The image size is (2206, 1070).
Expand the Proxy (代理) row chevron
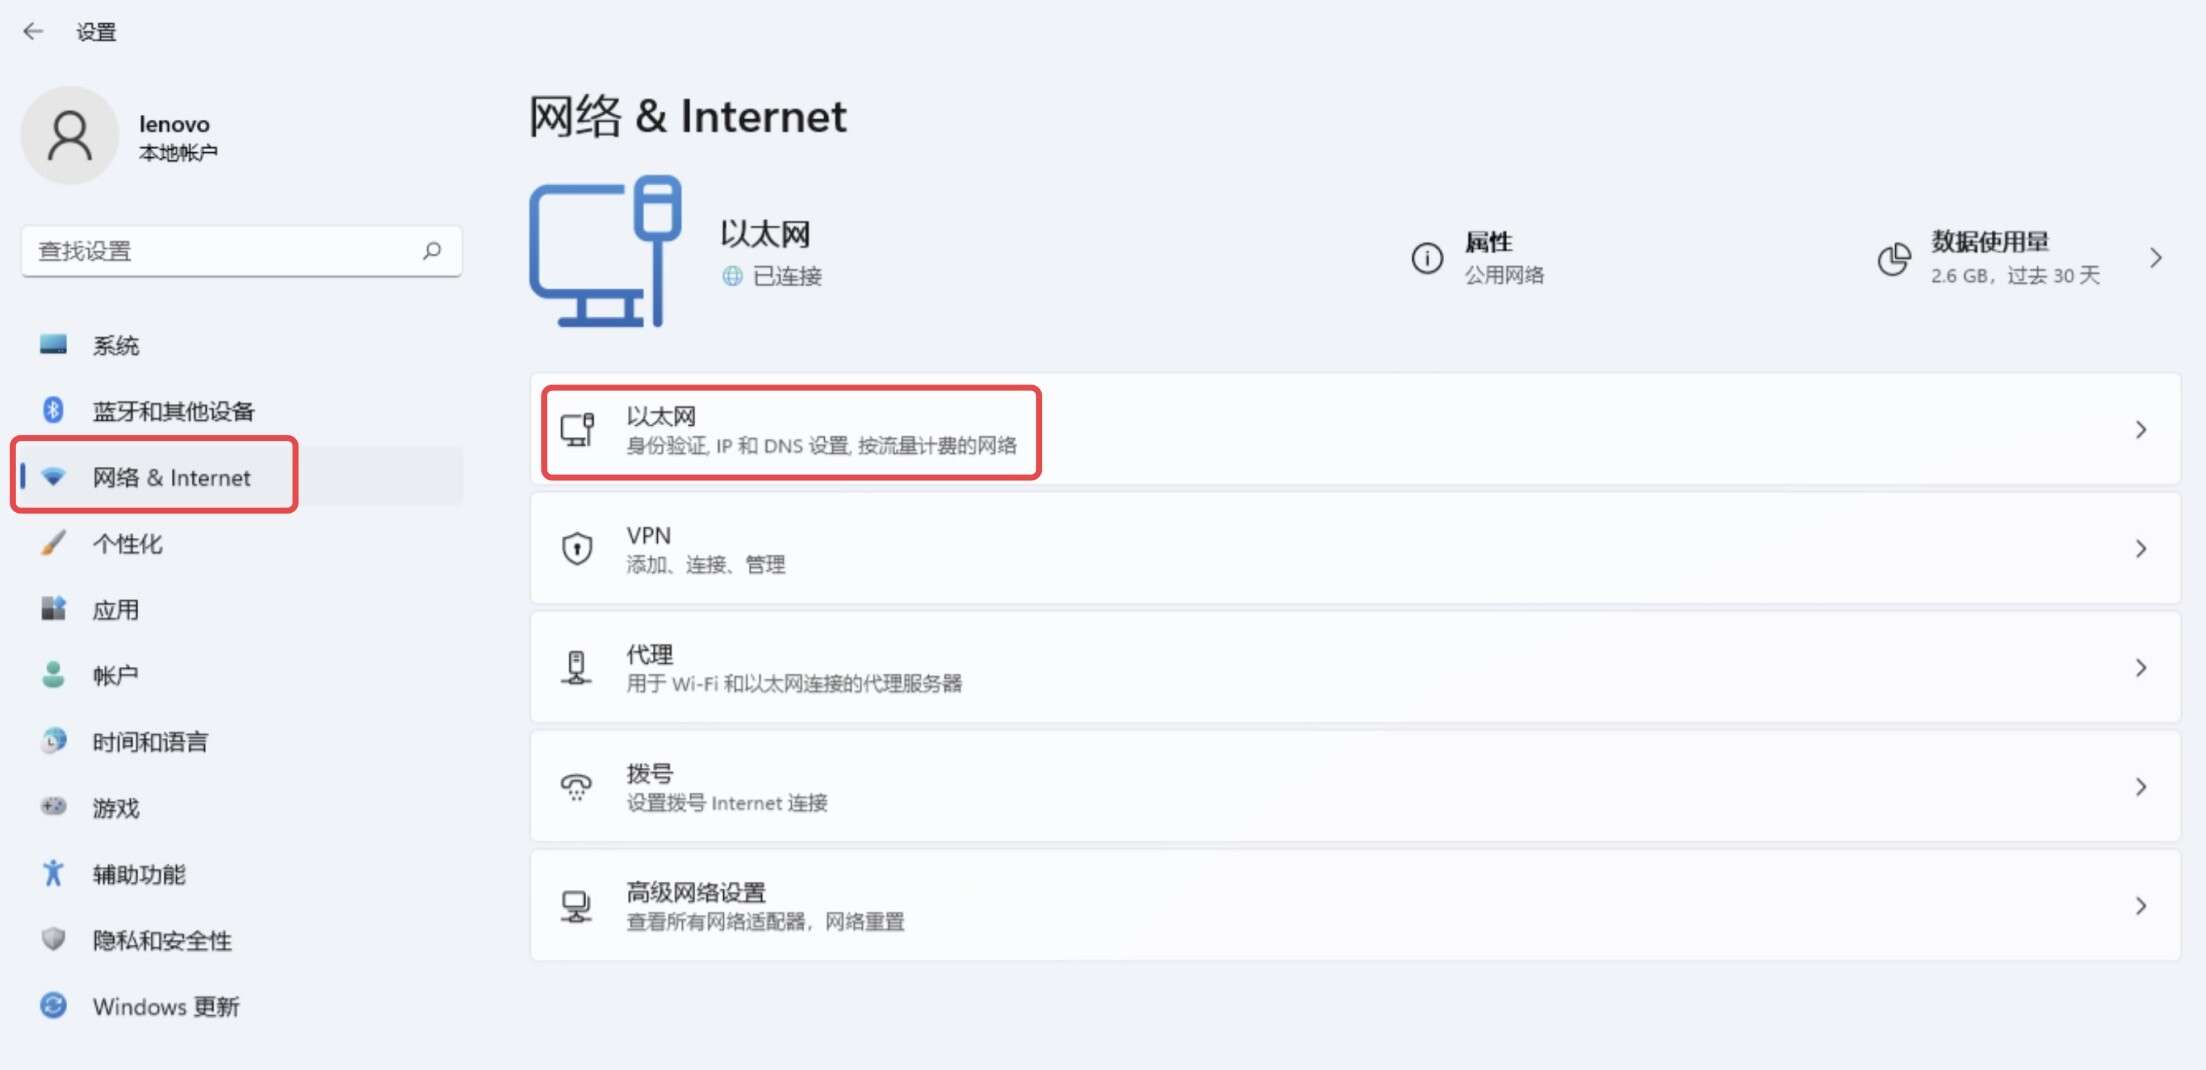coord(2141,667)
